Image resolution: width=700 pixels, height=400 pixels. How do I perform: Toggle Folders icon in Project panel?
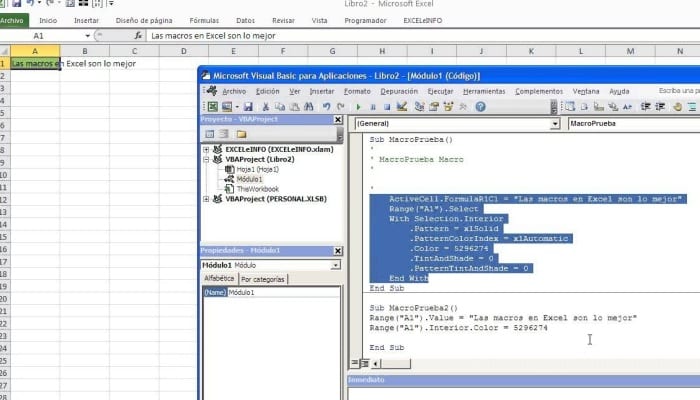click(242, 134)
